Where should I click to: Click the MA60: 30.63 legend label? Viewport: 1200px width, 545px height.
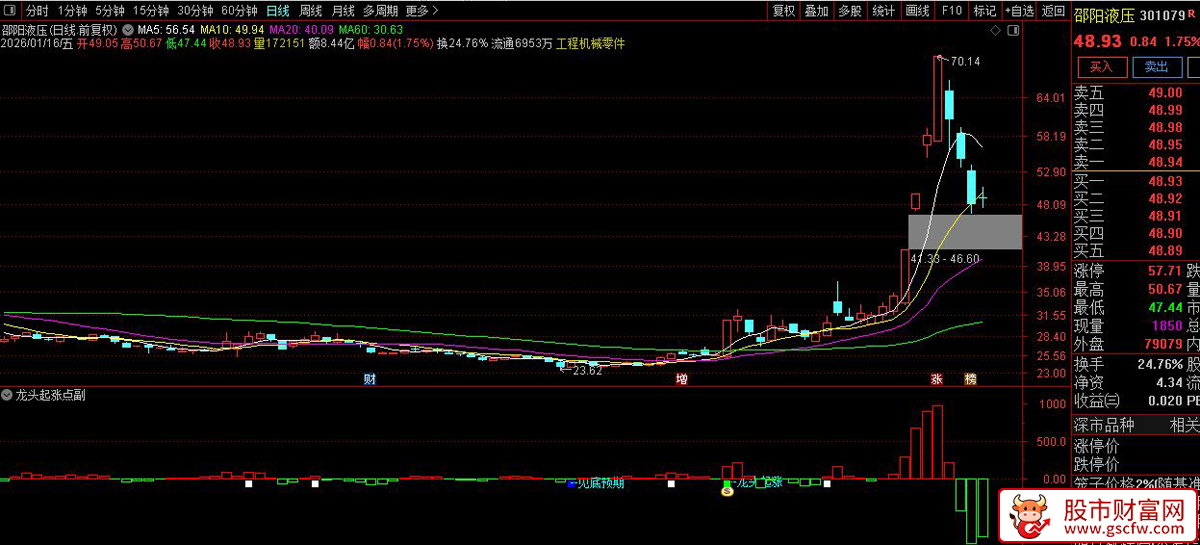coord(371,30)
